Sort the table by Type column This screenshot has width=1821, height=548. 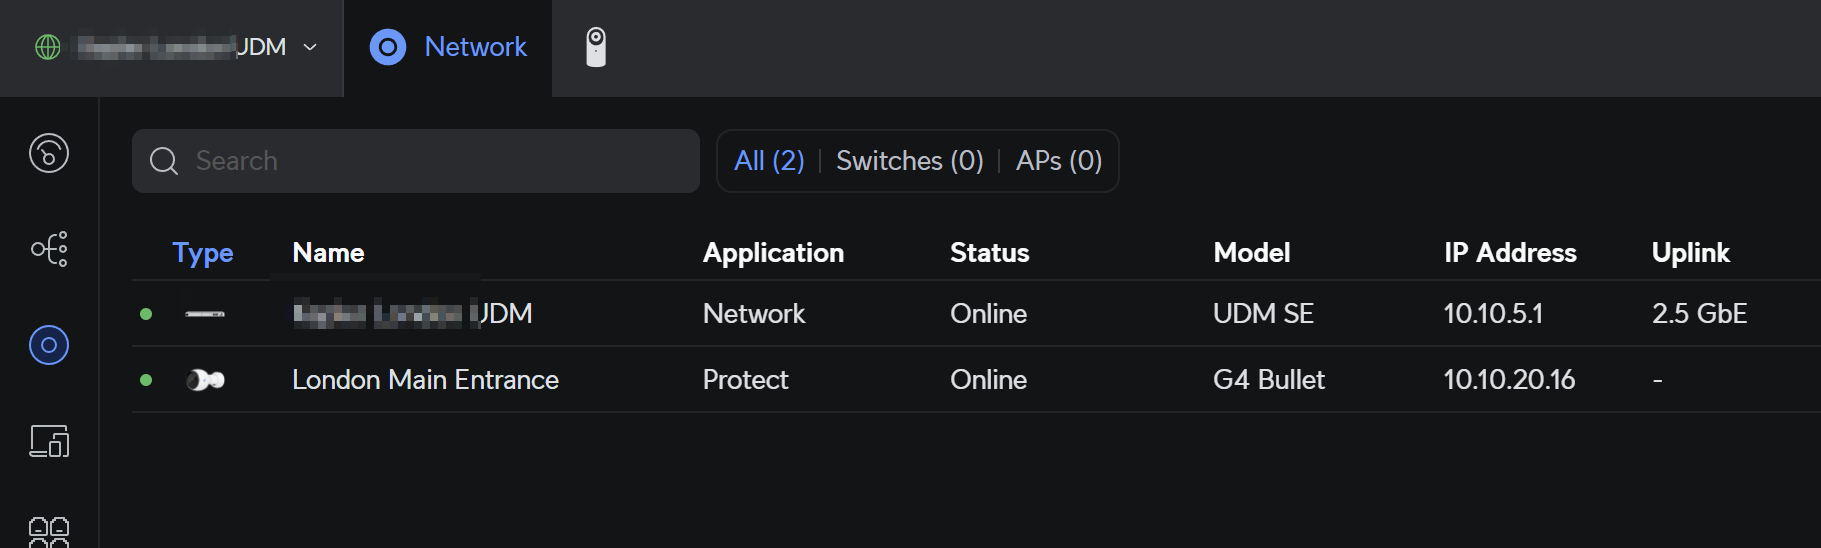pyautogui.click(x=202, y=253)
